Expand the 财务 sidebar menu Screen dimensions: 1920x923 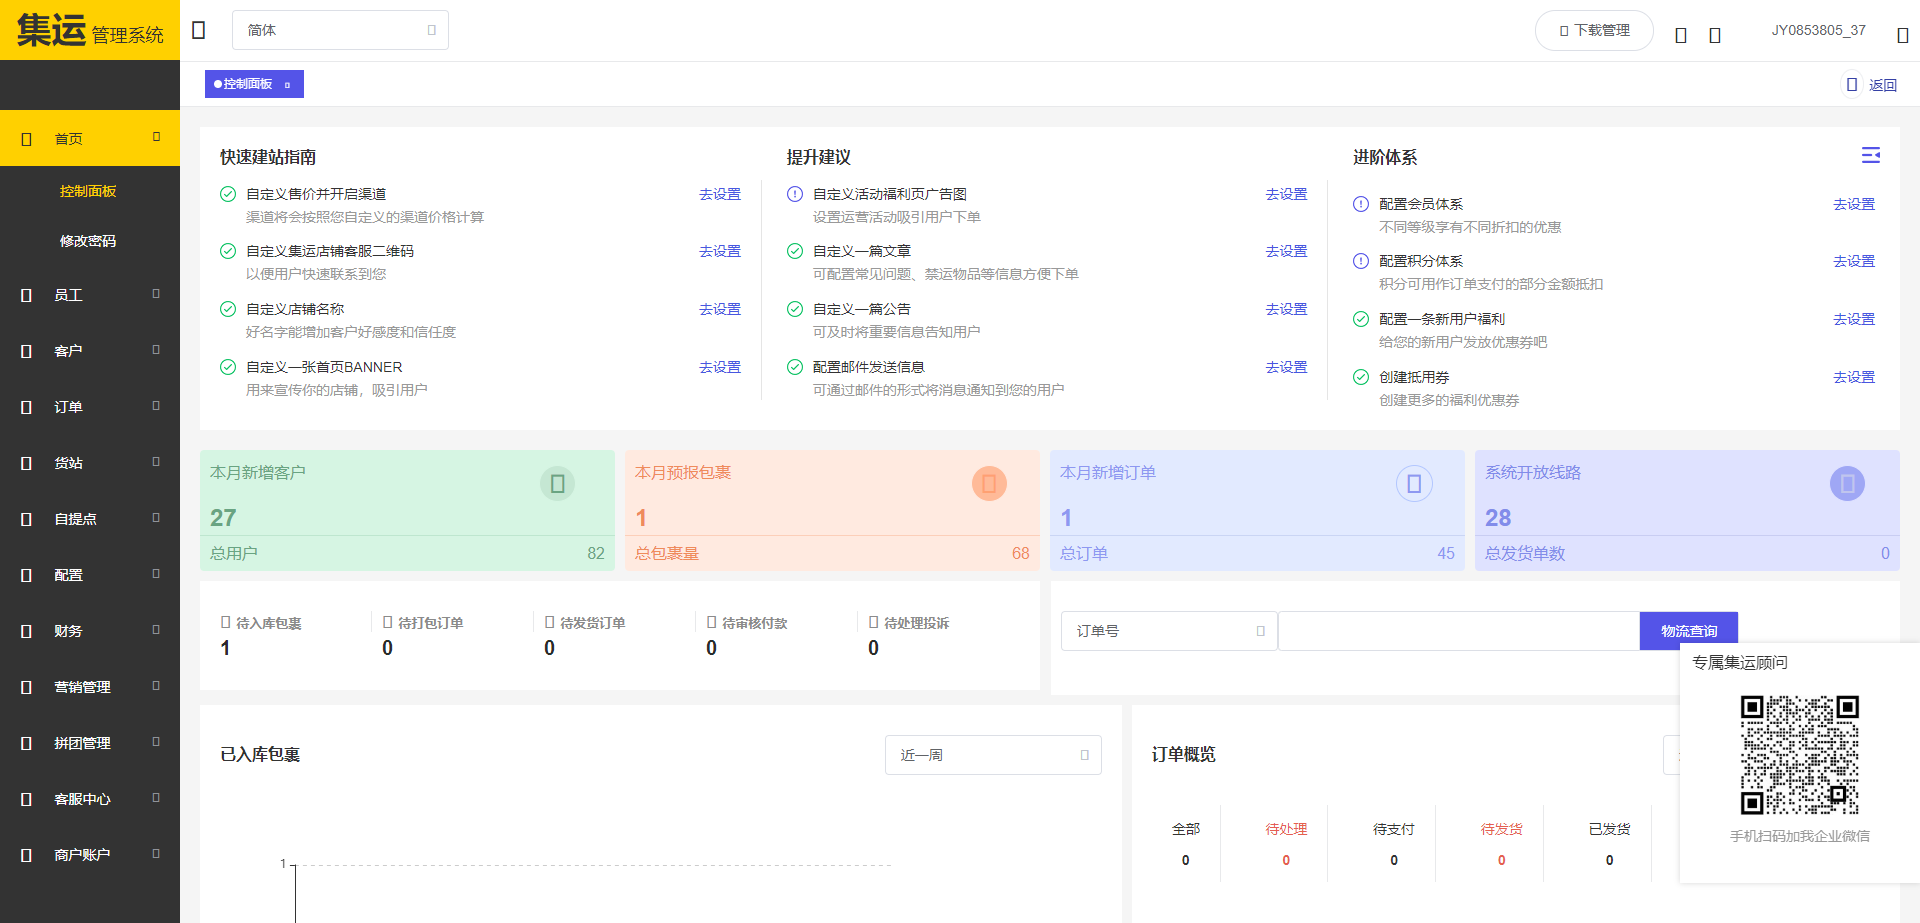click(90, 631)
